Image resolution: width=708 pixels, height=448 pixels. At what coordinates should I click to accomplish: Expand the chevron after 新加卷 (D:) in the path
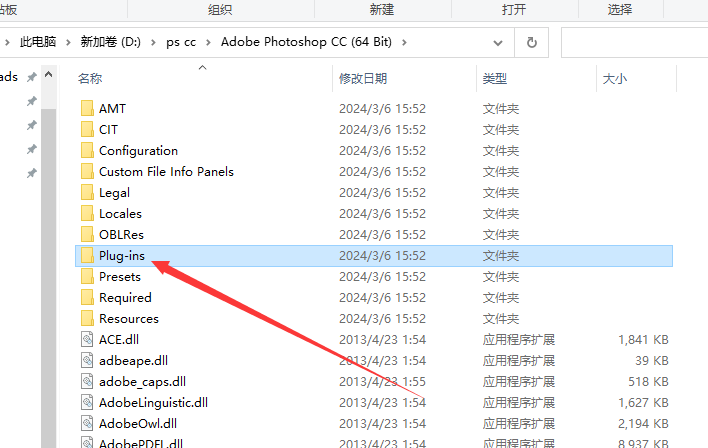click(154, 42)
